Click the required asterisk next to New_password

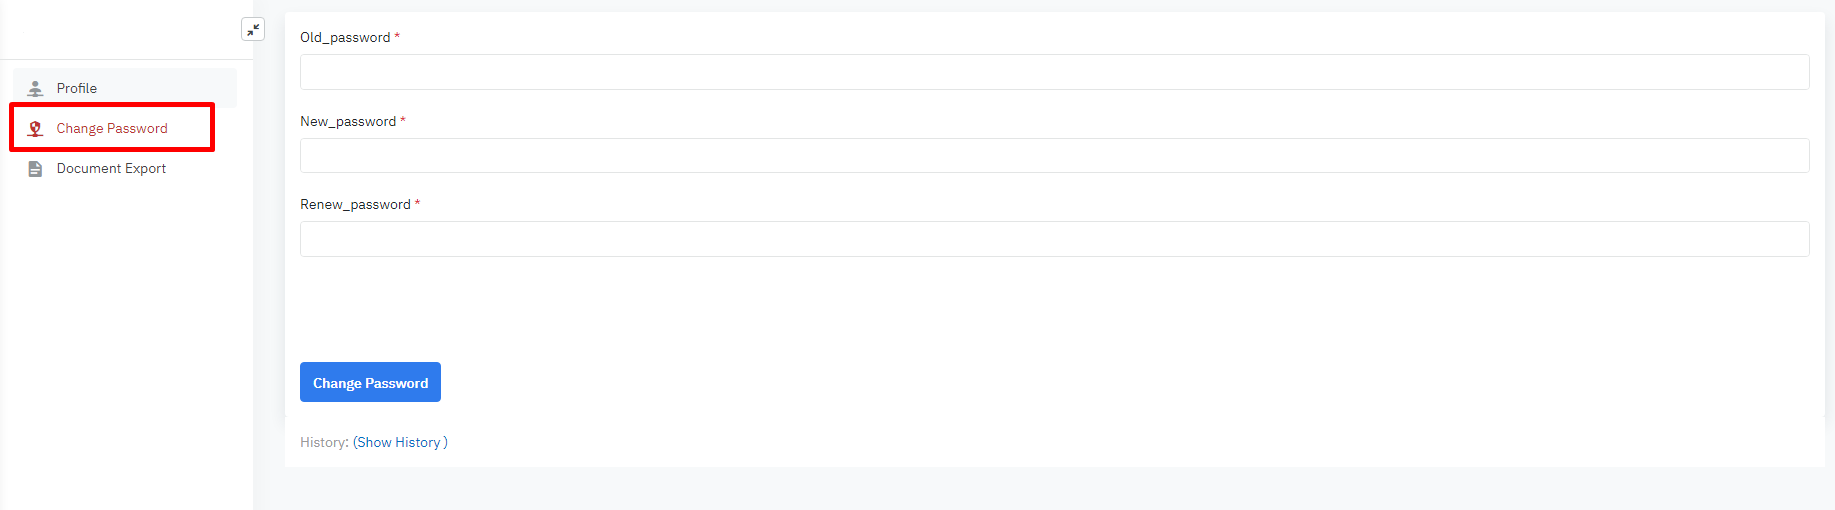tap(403, 121)
